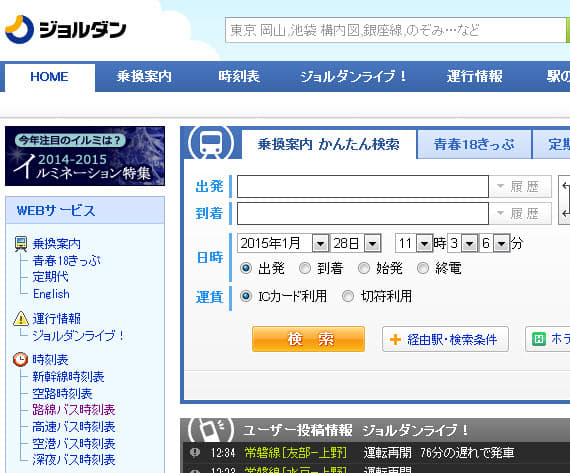This screenshot has height=473, width=570.
Task: Open the minute ones dropdown showing 6
Action: 495,243
